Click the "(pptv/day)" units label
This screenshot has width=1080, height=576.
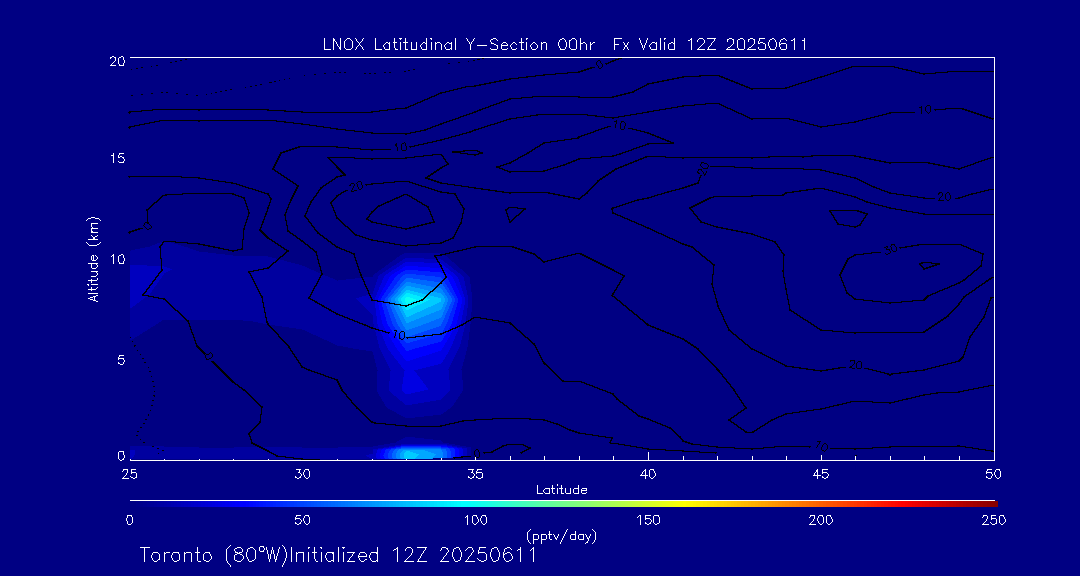(x=561, y=535)
